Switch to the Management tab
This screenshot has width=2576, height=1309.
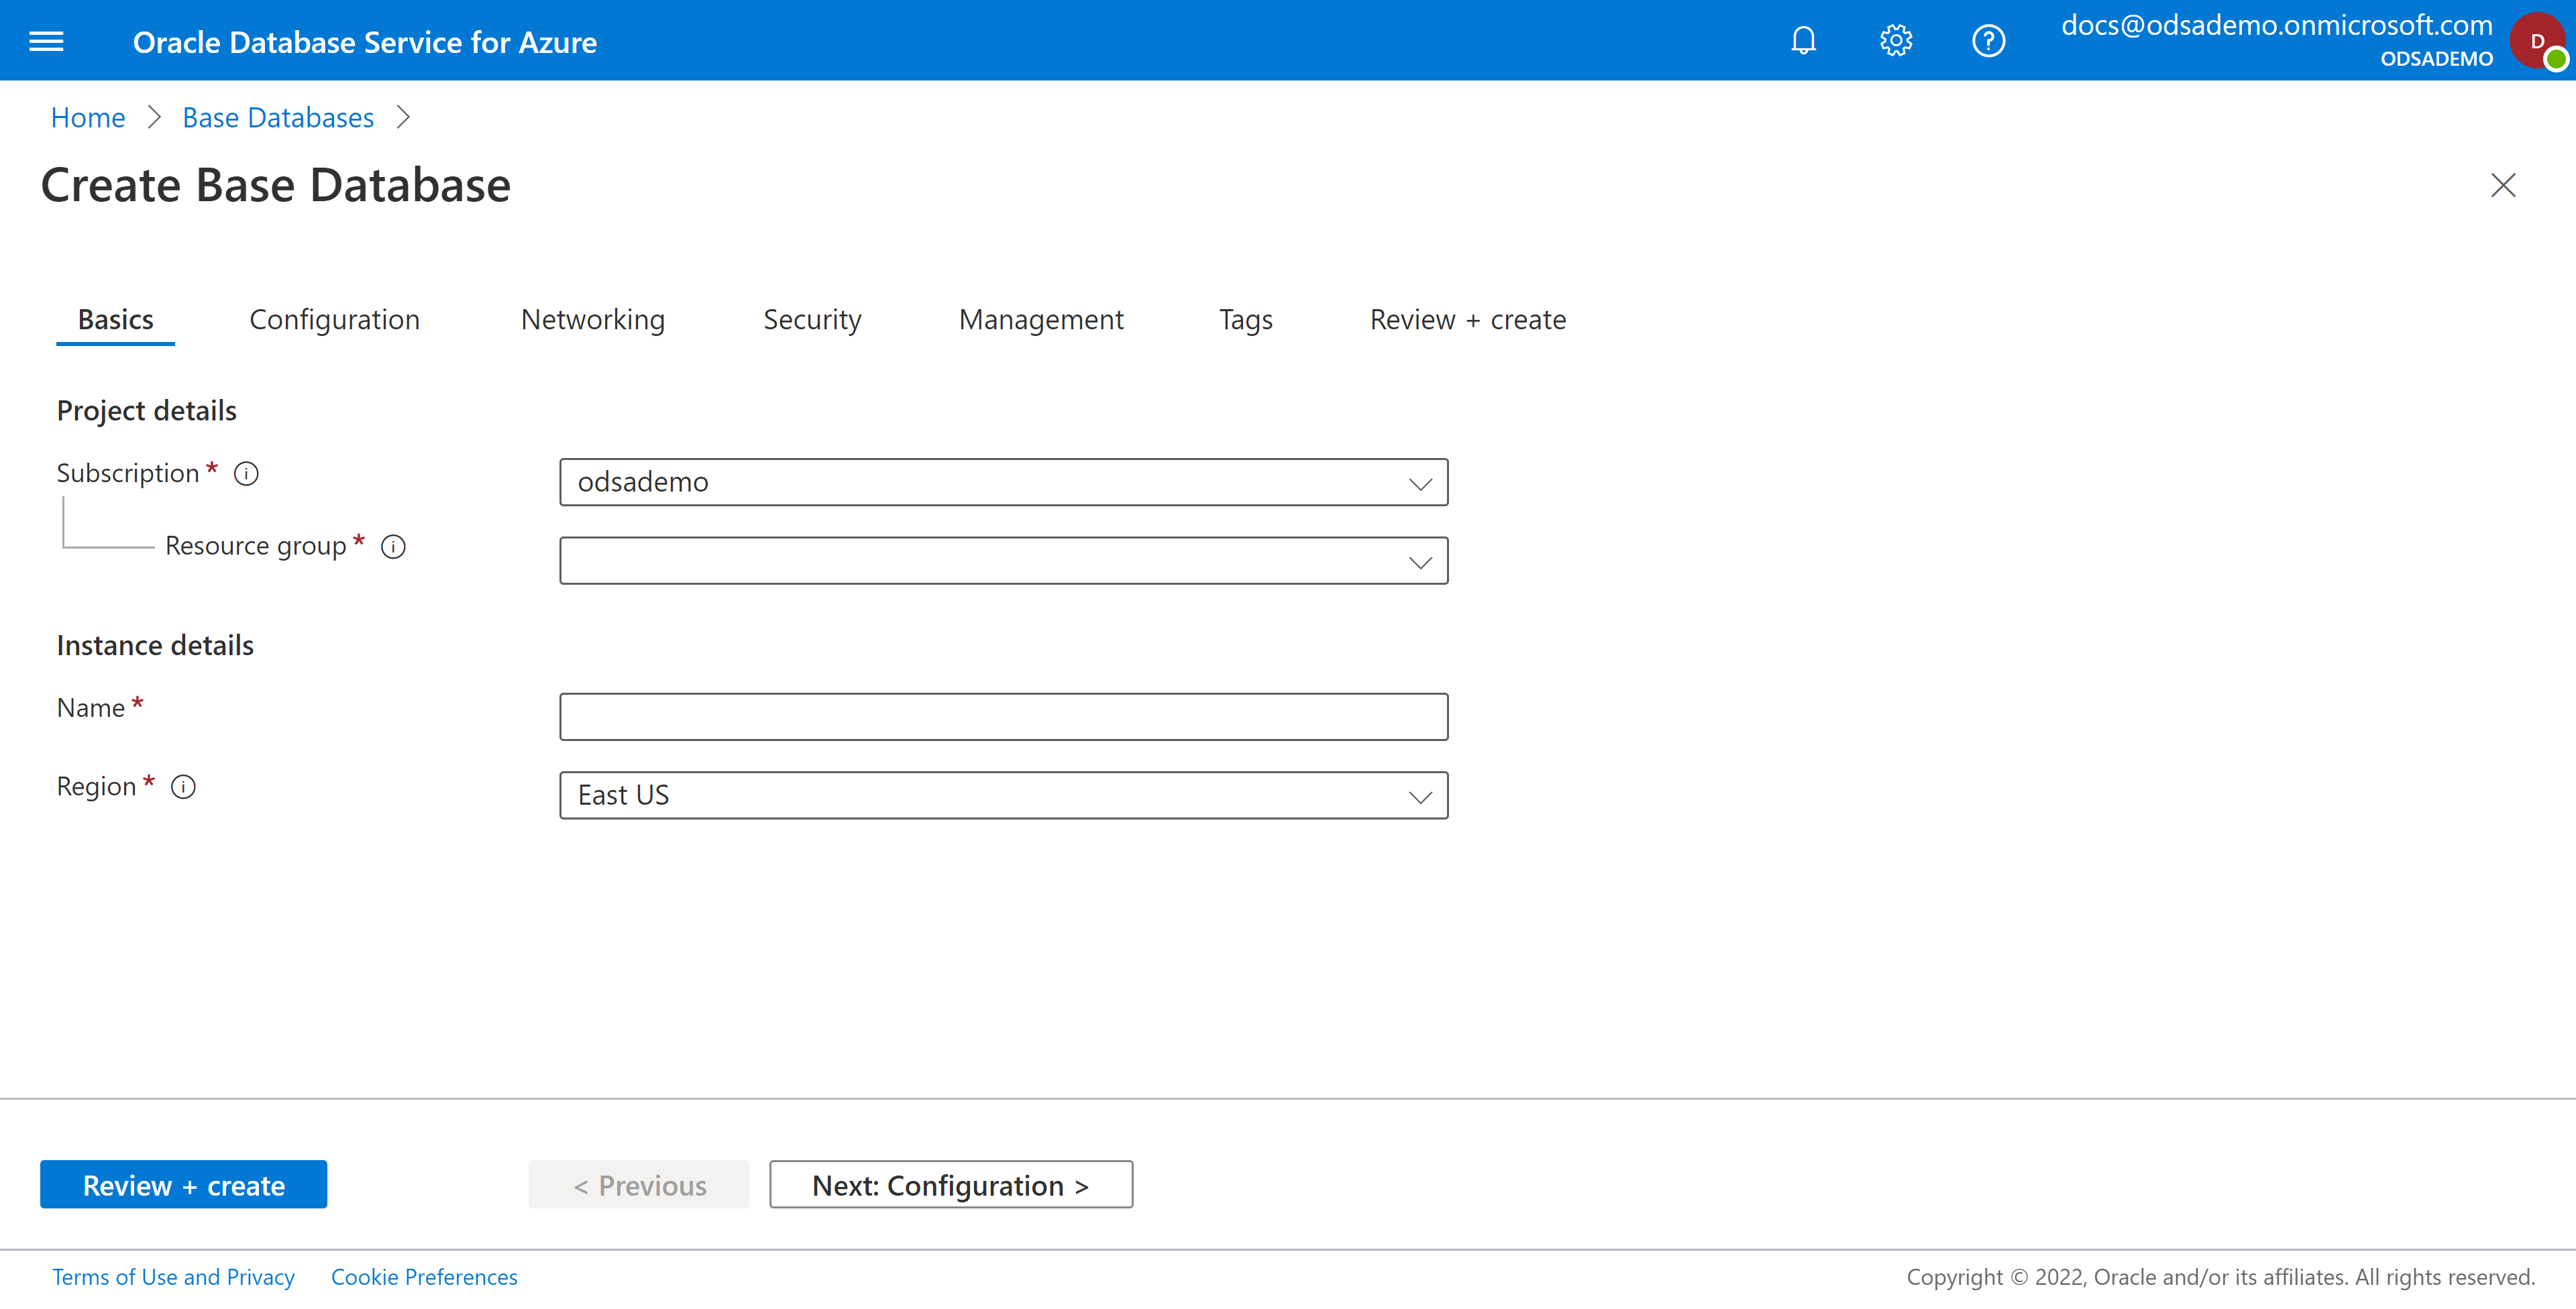tap(1041, 320)
